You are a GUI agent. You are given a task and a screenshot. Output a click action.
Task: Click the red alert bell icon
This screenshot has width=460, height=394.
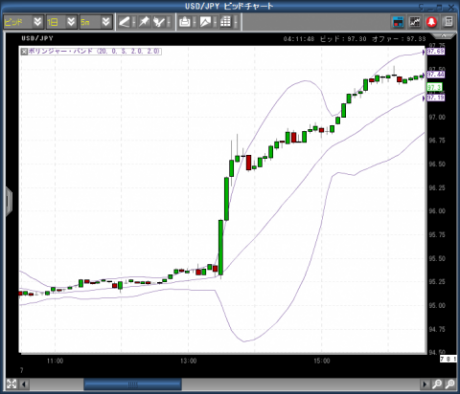pos(432,22)
